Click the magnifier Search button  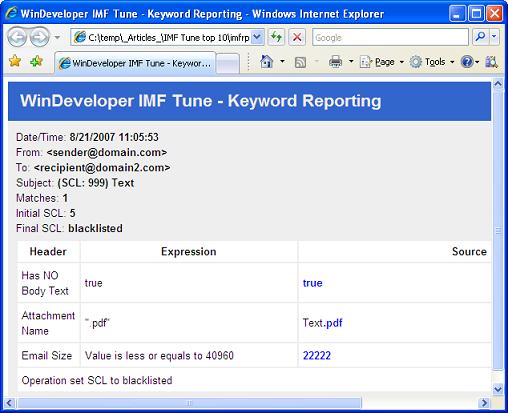[x=480, y=37]
